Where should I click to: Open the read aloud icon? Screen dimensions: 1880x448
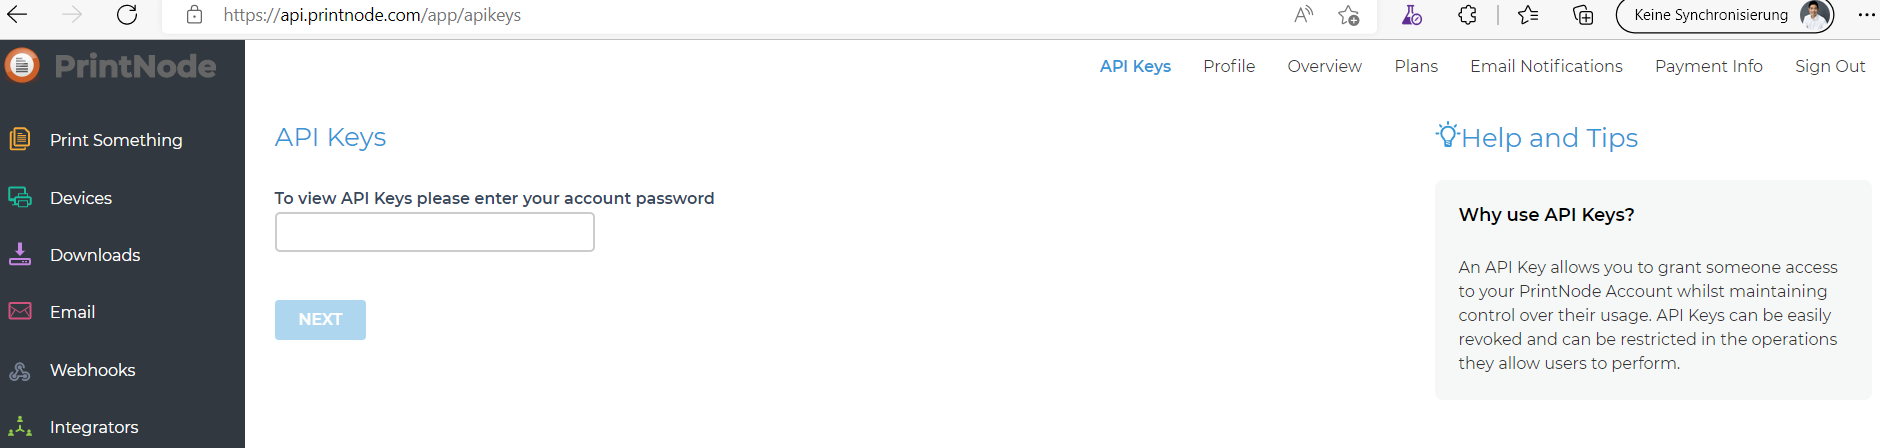pyautogui.click(x=1303, y=15)
